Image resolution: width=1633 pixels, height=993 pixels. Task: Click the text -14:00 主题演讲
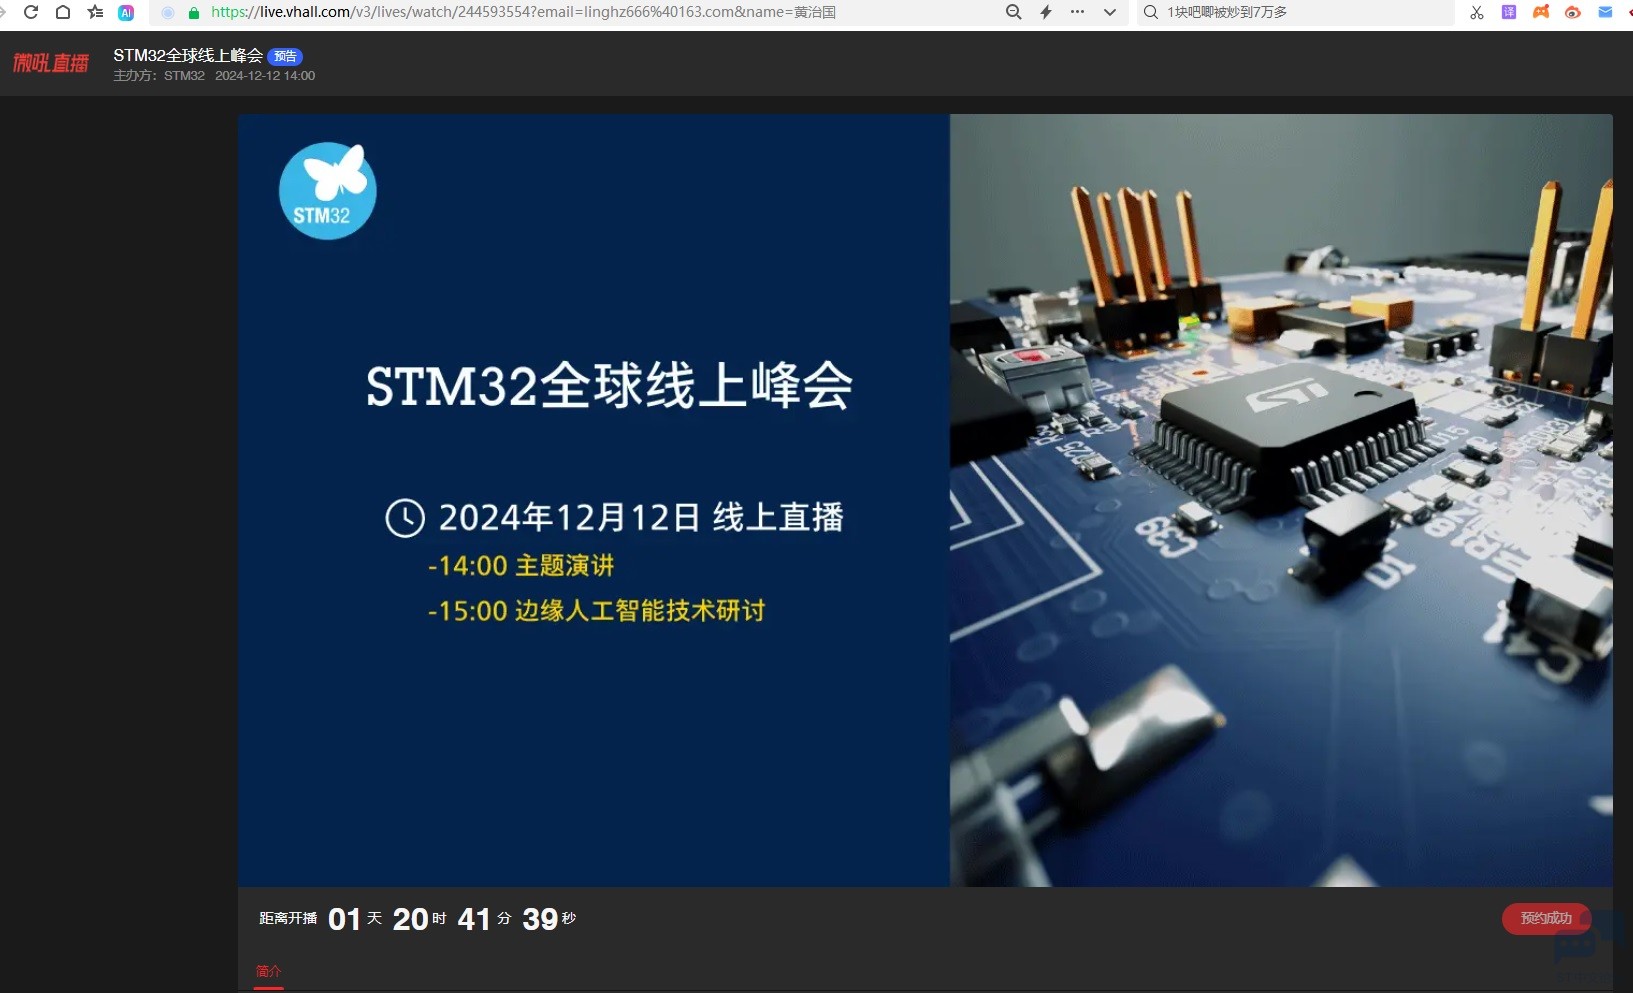tap(521, 566)
